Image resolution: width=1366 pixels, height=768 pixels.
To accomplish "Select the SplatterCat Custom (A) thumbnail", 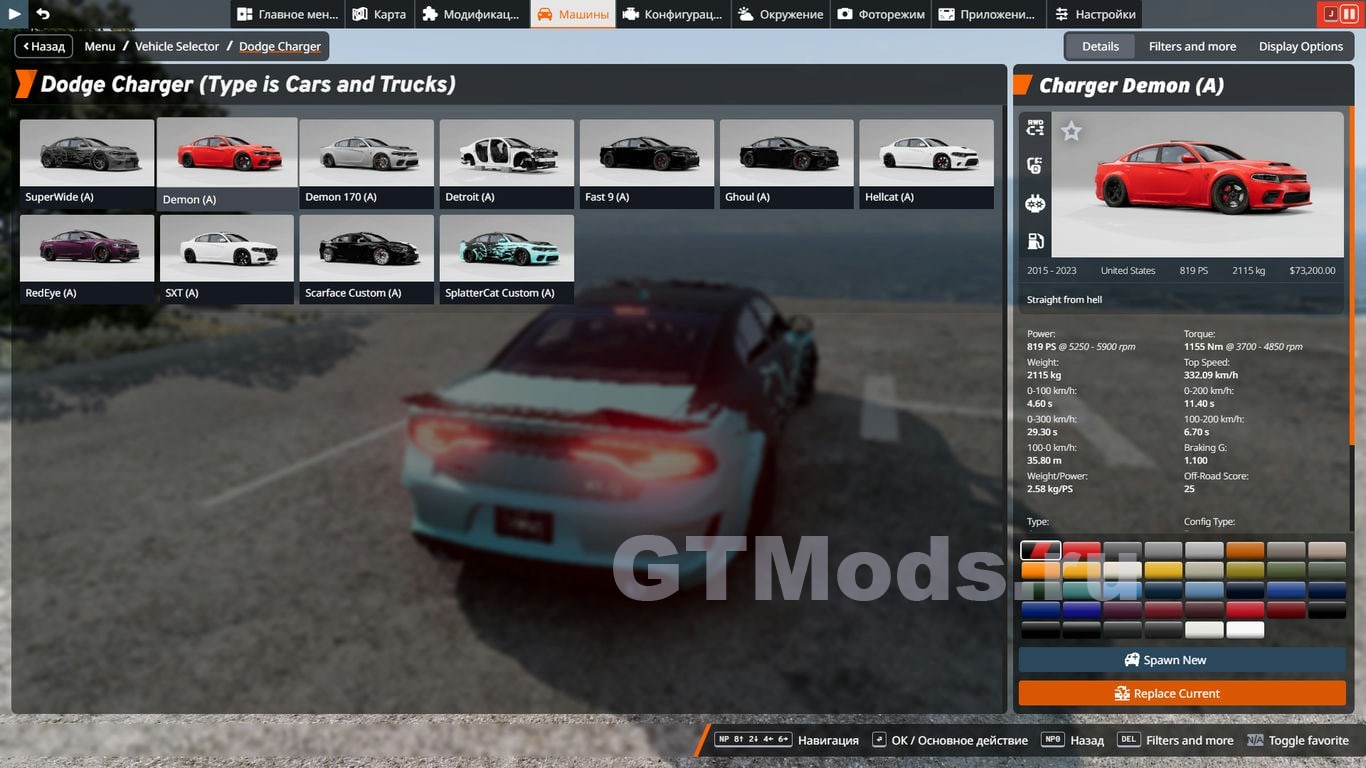I will point(507,259).
